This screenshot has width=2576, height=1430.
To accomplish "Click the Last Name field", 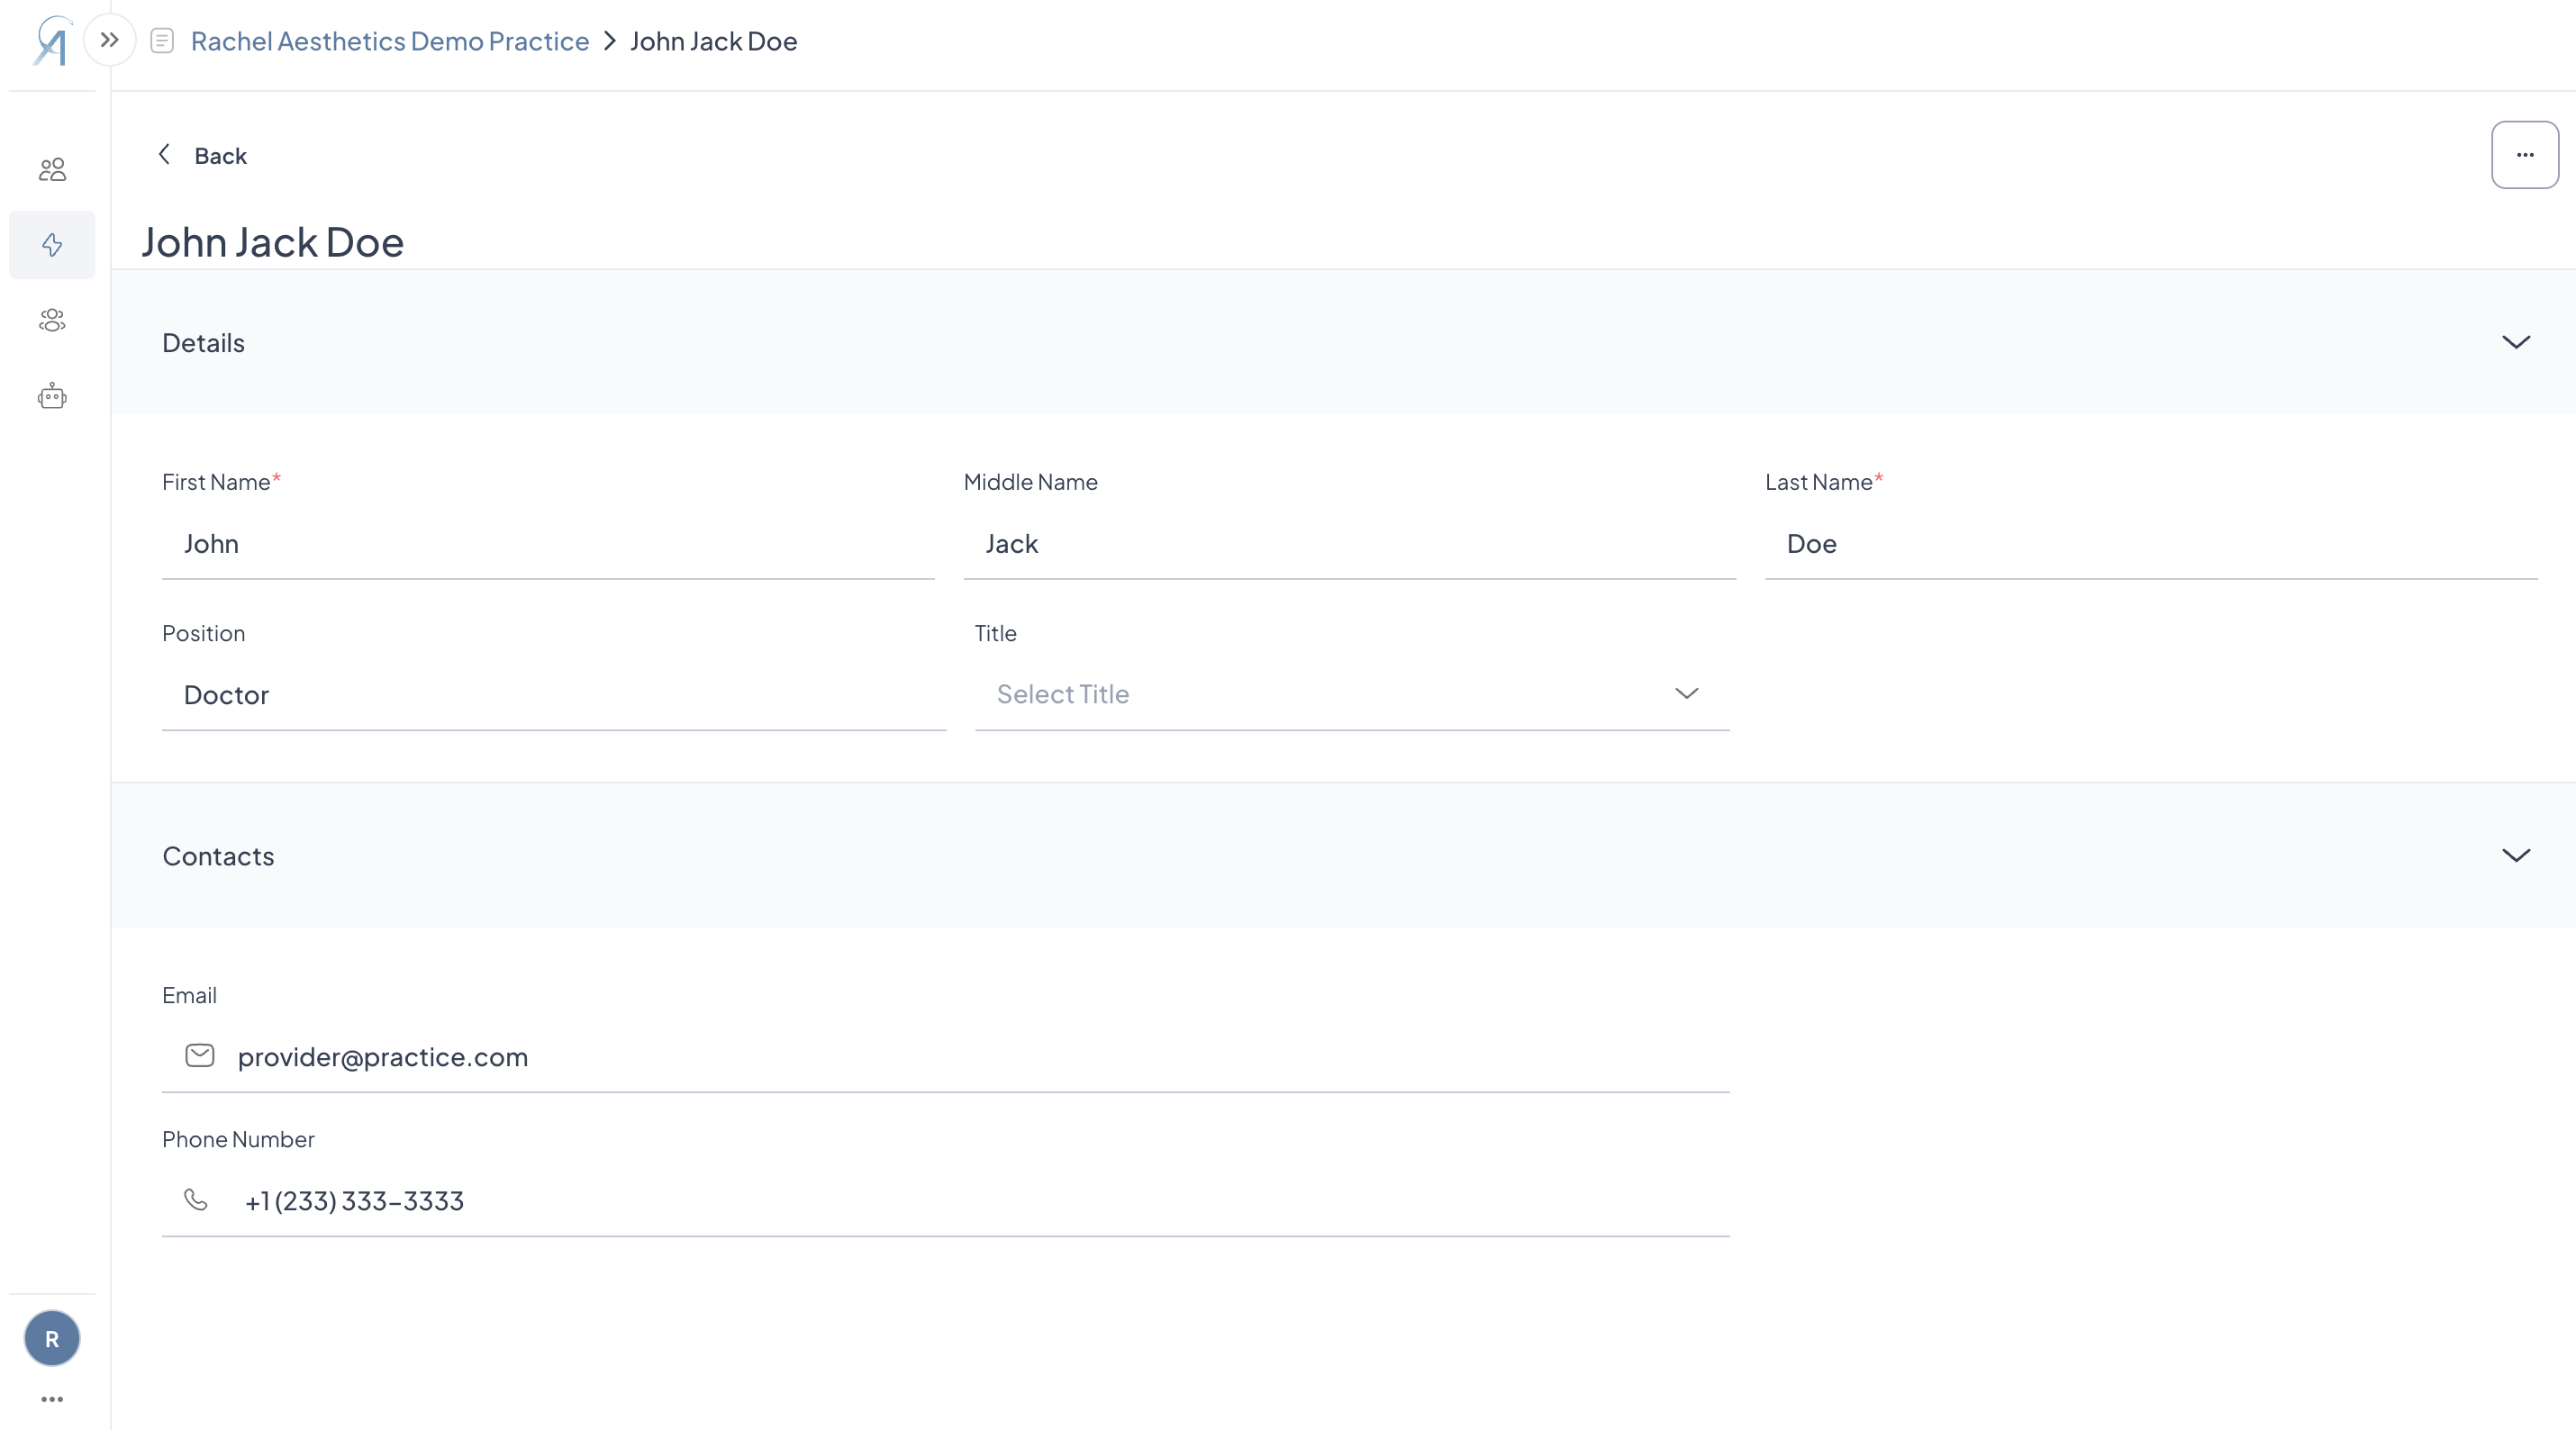I will tap(2150, 544).
